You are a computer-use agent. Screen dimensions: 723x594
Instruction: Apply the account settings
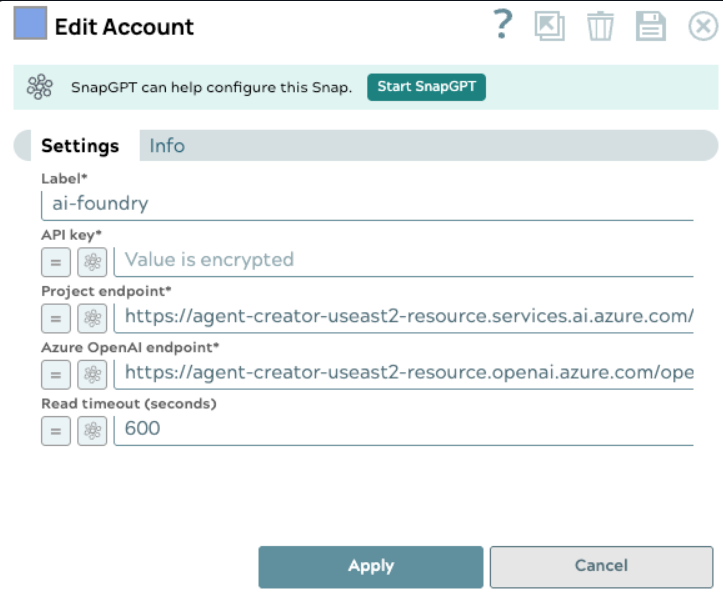pos(371,567)
